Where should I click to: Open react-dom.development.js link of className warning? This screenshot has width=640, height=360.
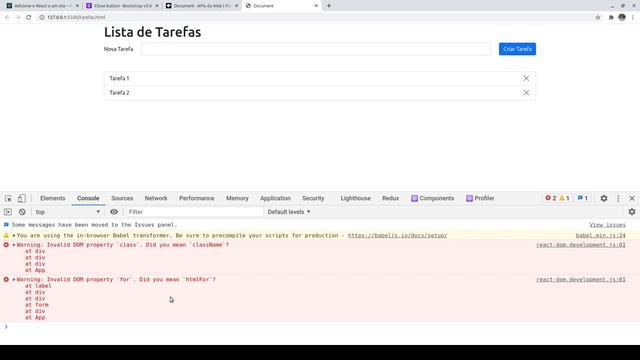[x=581, y=245]
